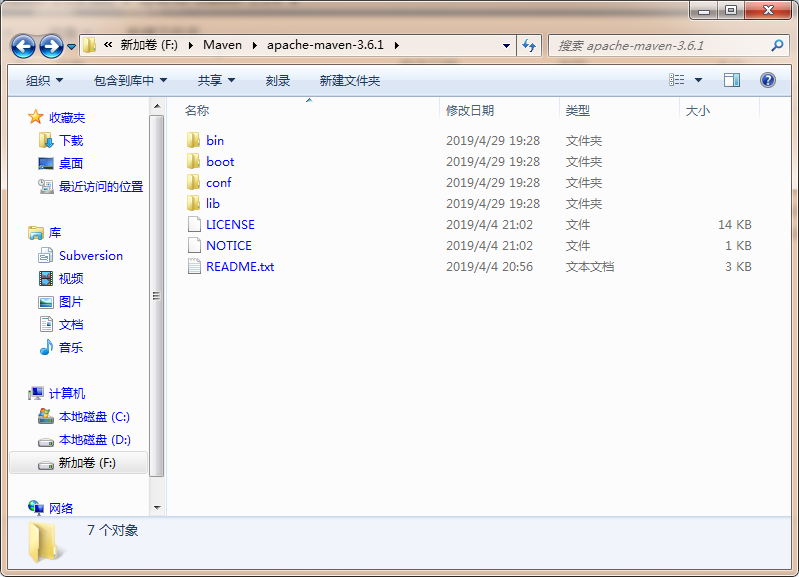Open the view options dropdown arrow
799x577 pixels.
(699, 80)
